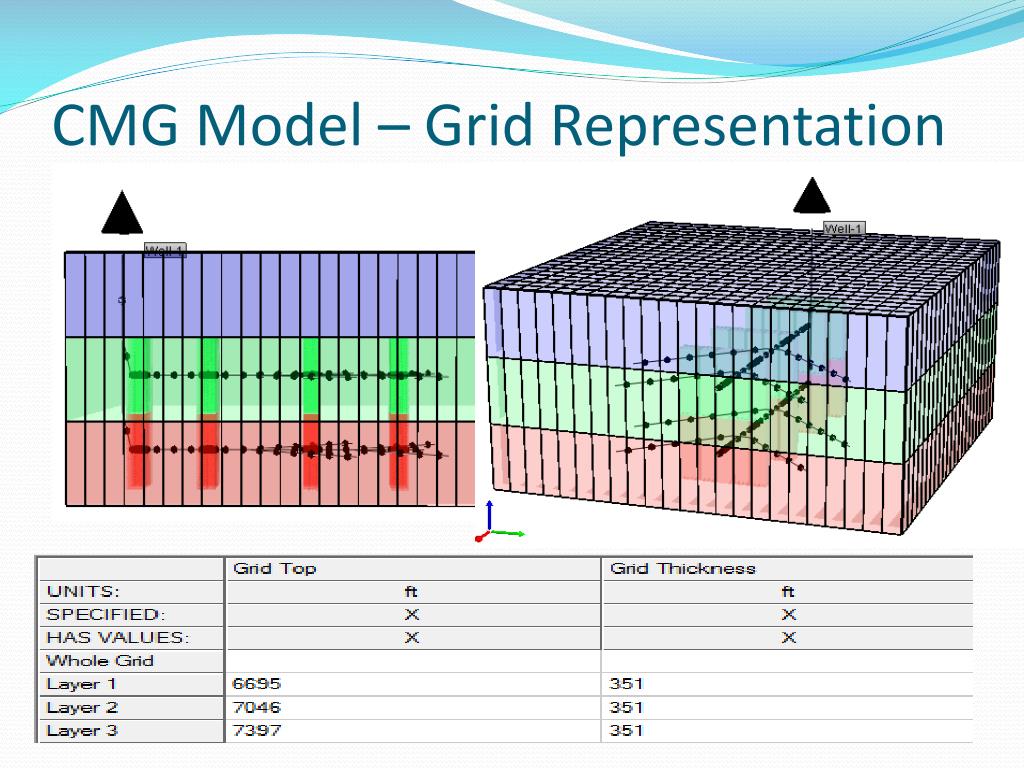
Task: Click the XYZ axis orientation triad
Action: click(x=500, y=522)
